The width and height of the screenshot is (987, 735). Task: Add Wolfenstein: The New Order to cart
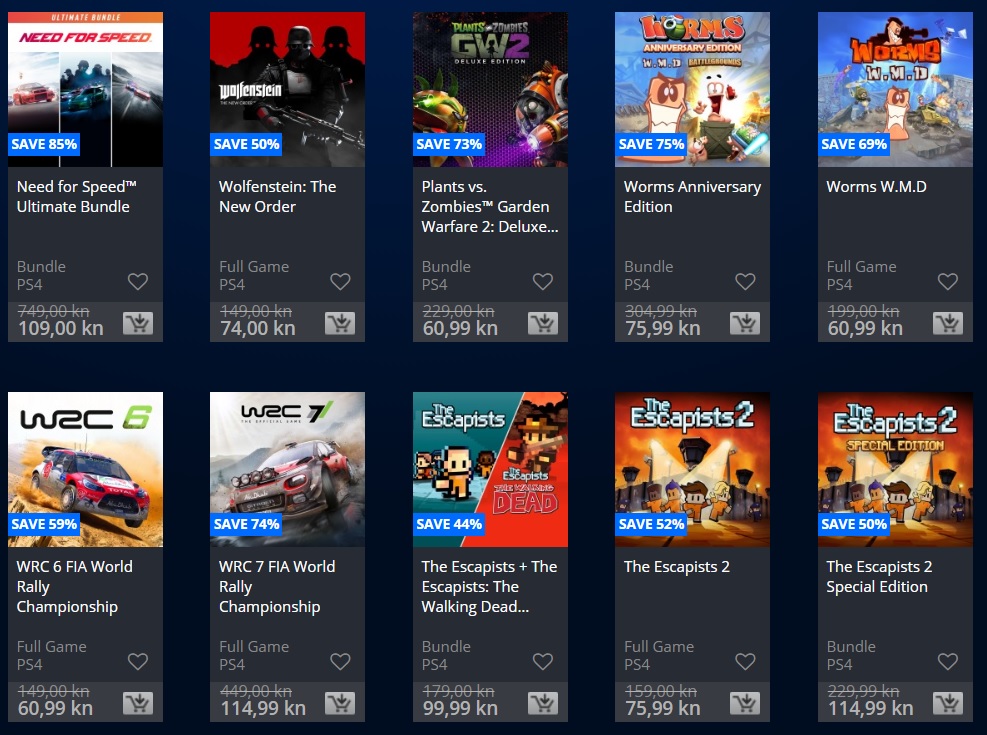pyautogui.click(x=340, y=323)
